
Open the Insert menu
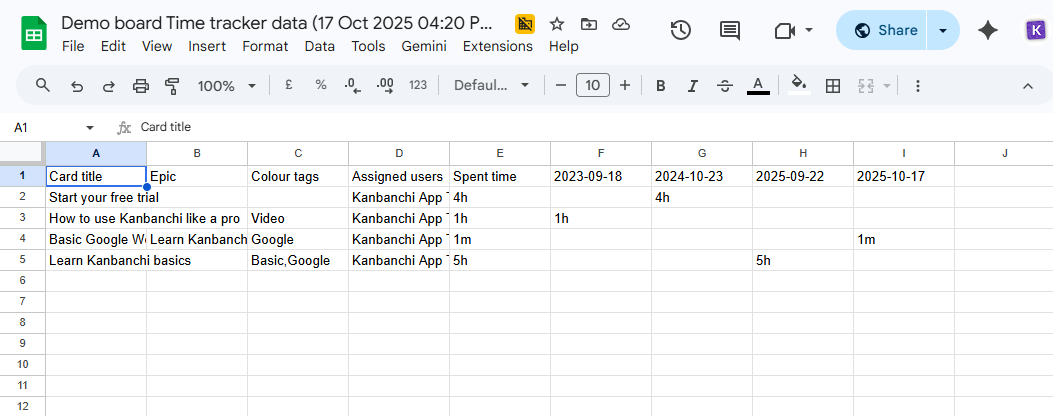[207, 46]
